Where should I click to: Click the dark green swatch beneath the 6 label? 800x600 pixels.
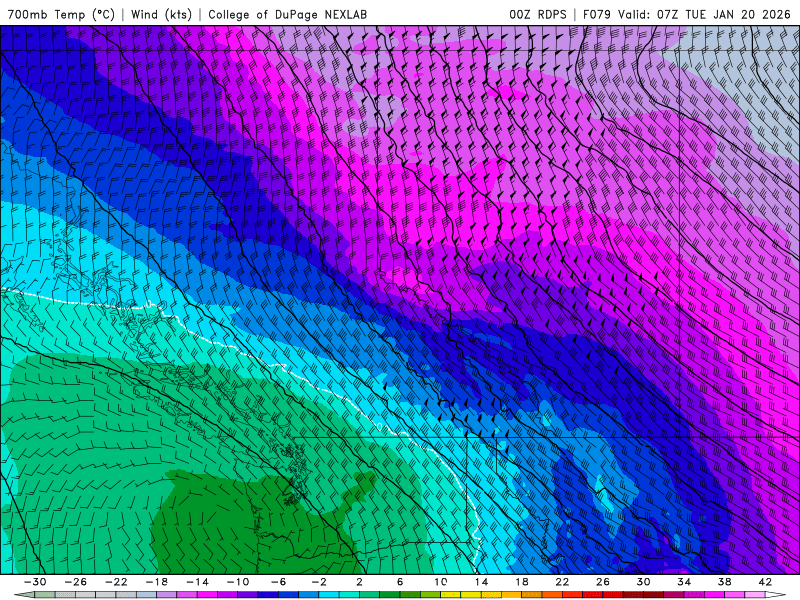390,595
